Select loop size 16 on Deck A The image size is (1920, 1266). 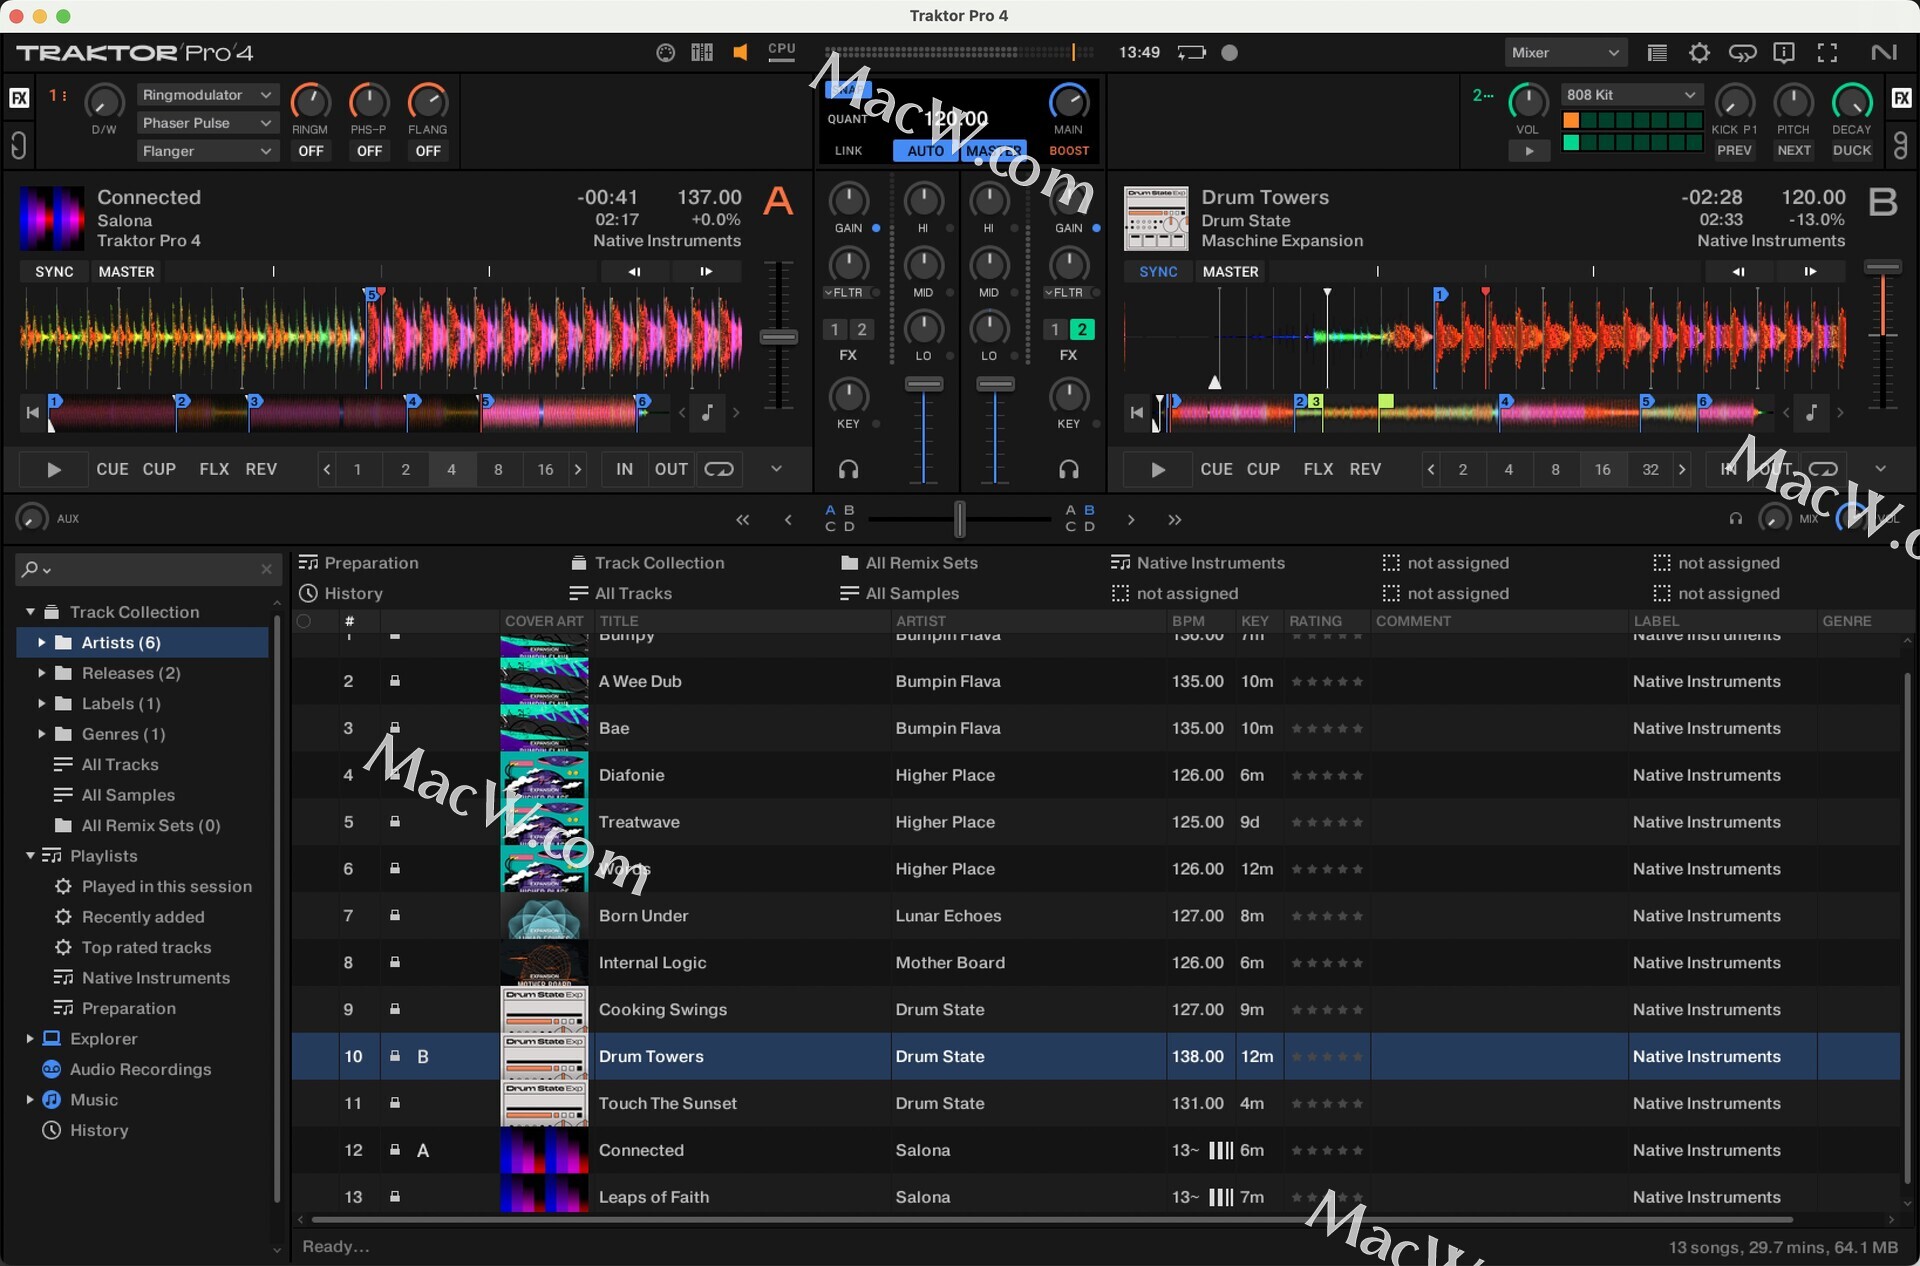coord(545,469)
